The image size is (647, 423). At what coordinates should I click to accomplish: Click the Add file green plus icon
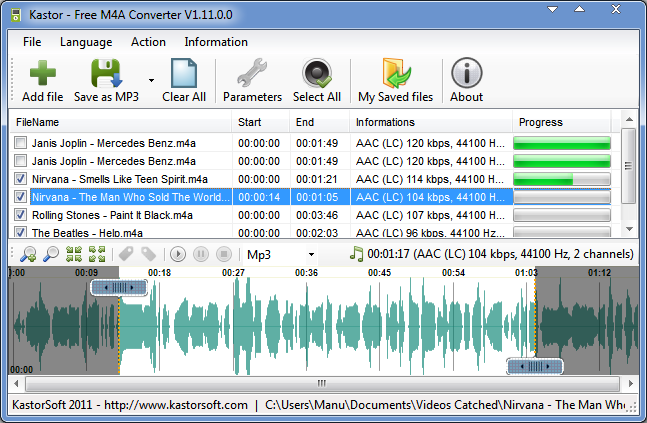pyautogui.click(x=43, y=73)
